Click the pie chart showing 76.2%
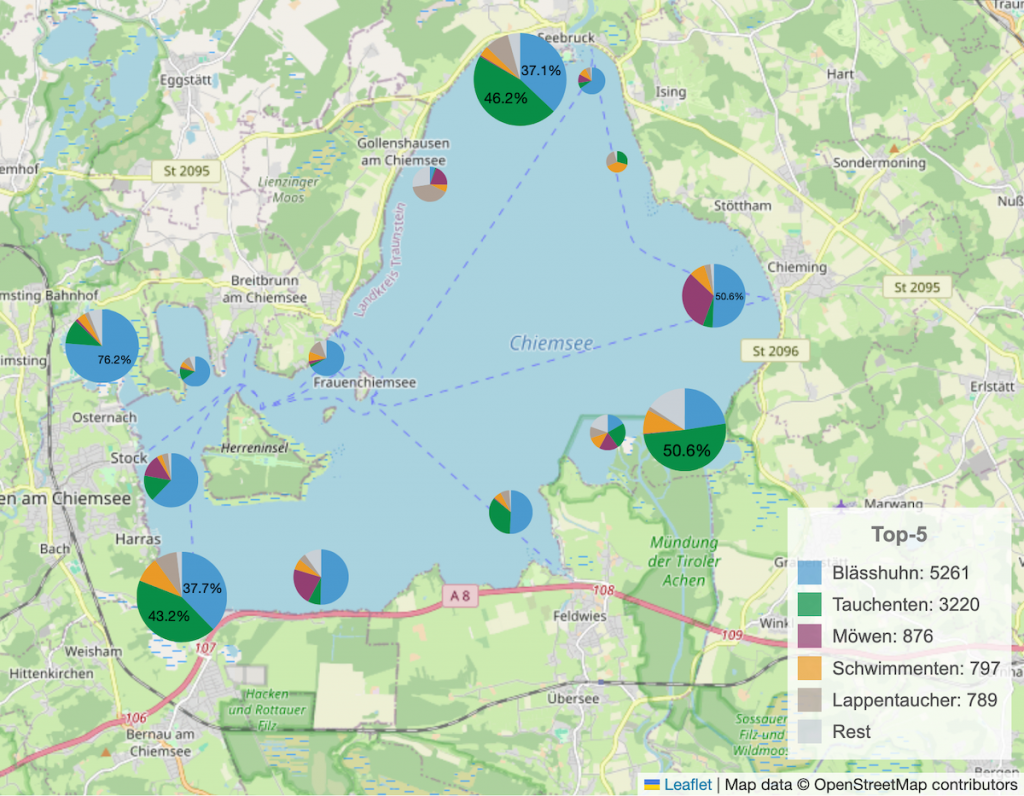 coord(102,346)
